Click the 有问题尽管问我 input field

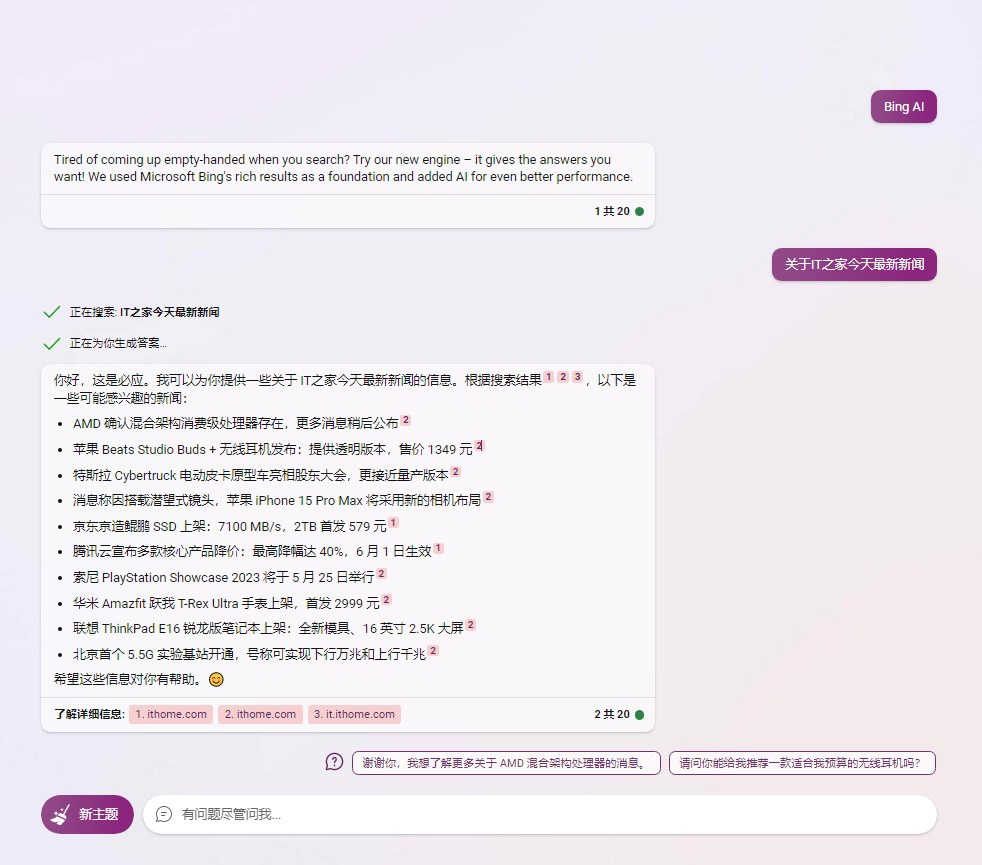tap(400, 814)
